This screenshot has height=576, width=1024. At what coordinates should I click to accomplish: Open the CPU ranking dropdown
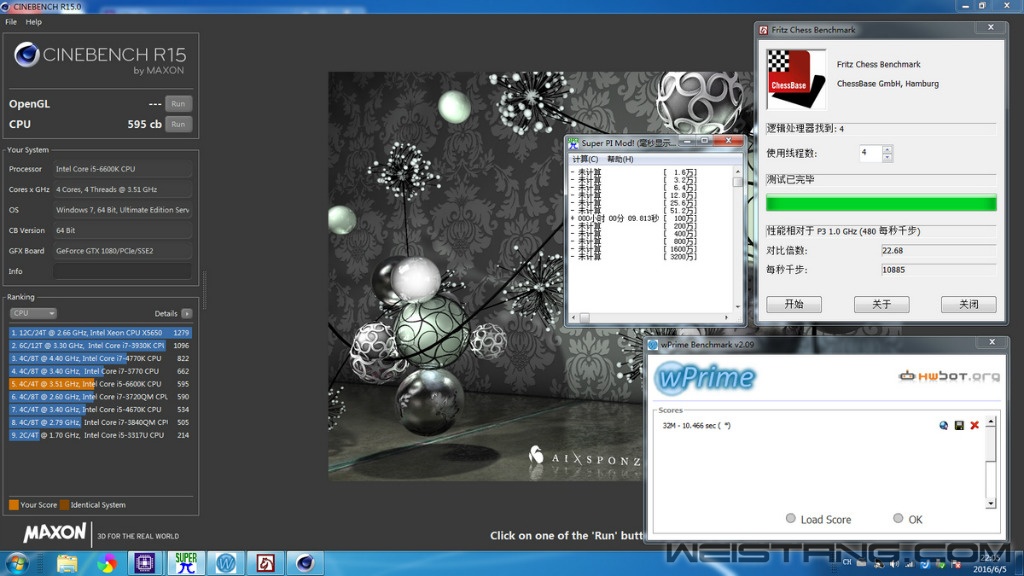[33, 313]
